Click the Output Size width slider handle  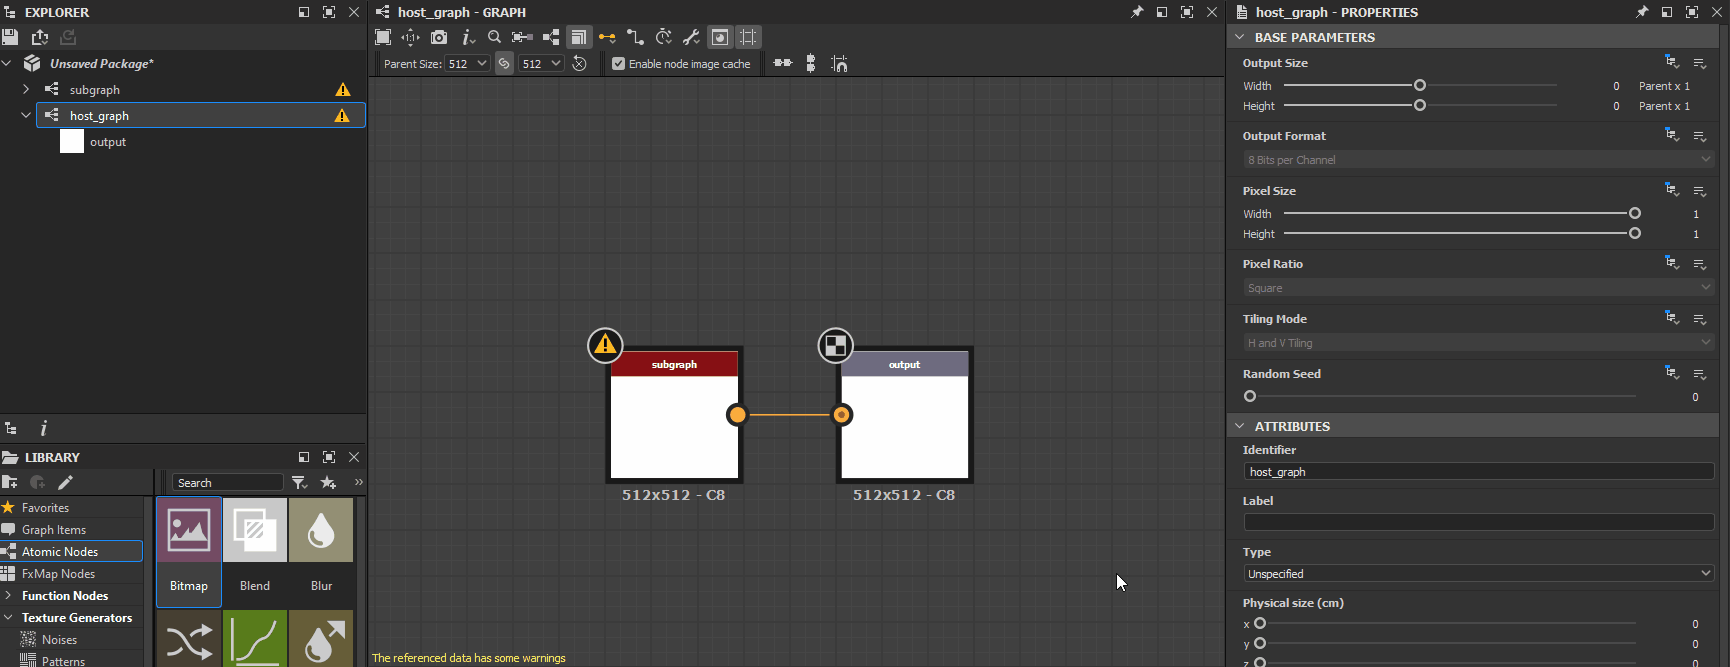1420,86
